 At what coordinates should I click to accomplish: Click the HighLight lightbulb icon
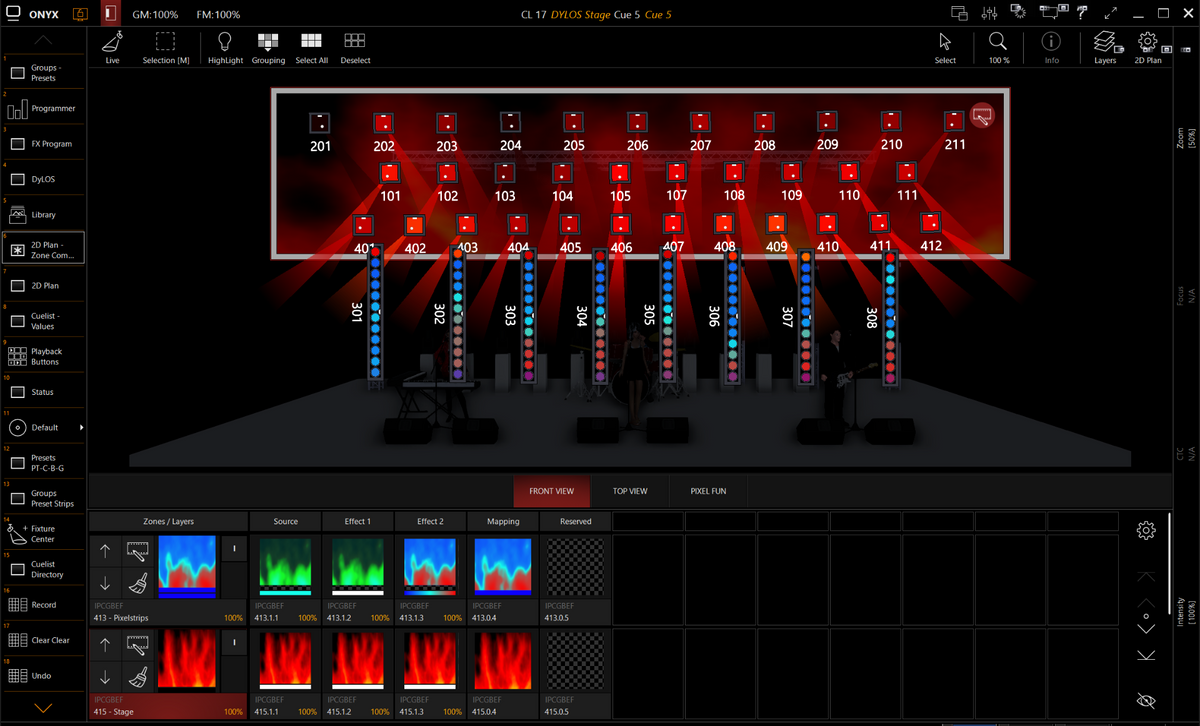pos(225,41)
